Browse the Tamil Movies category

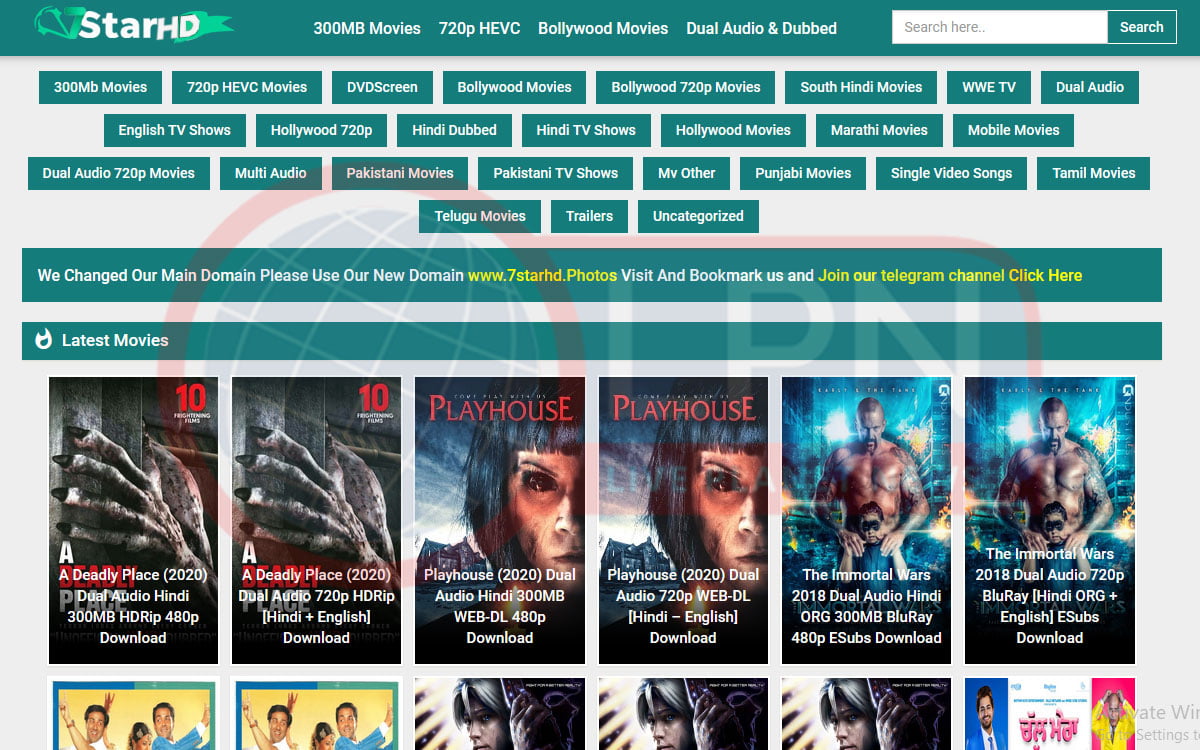pos(1093,173)
